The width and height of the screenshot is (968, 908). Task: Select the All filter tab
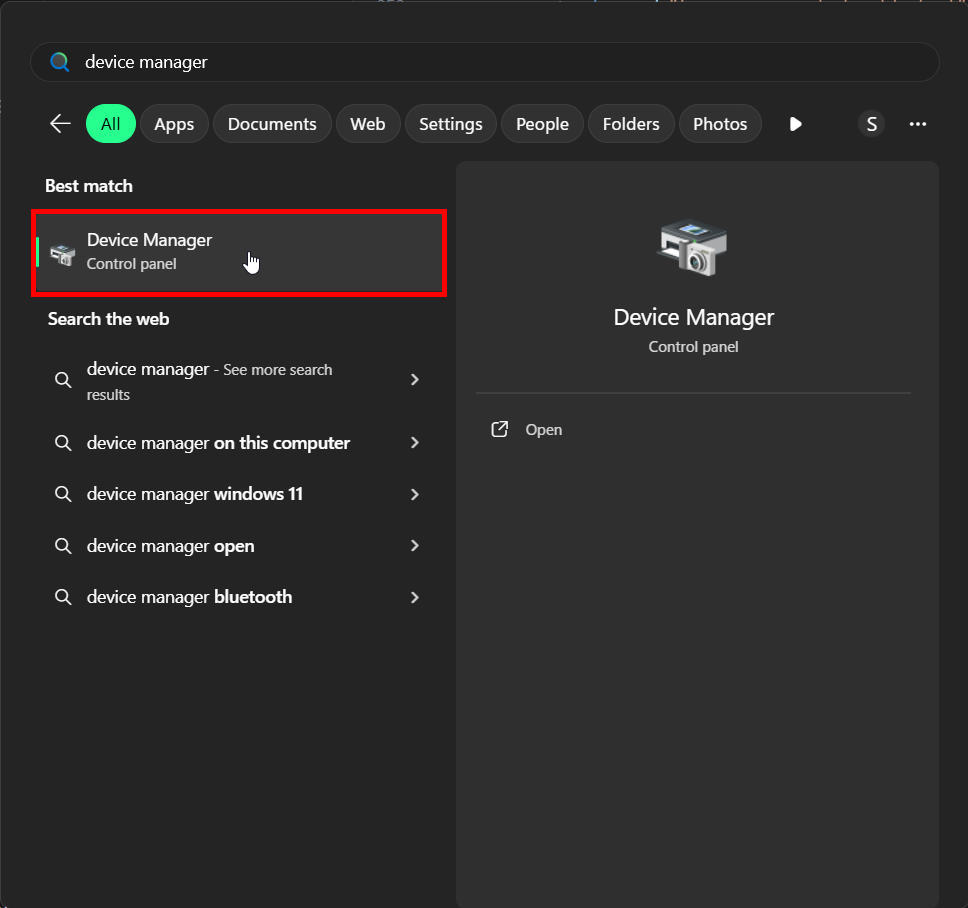(111, 123)
